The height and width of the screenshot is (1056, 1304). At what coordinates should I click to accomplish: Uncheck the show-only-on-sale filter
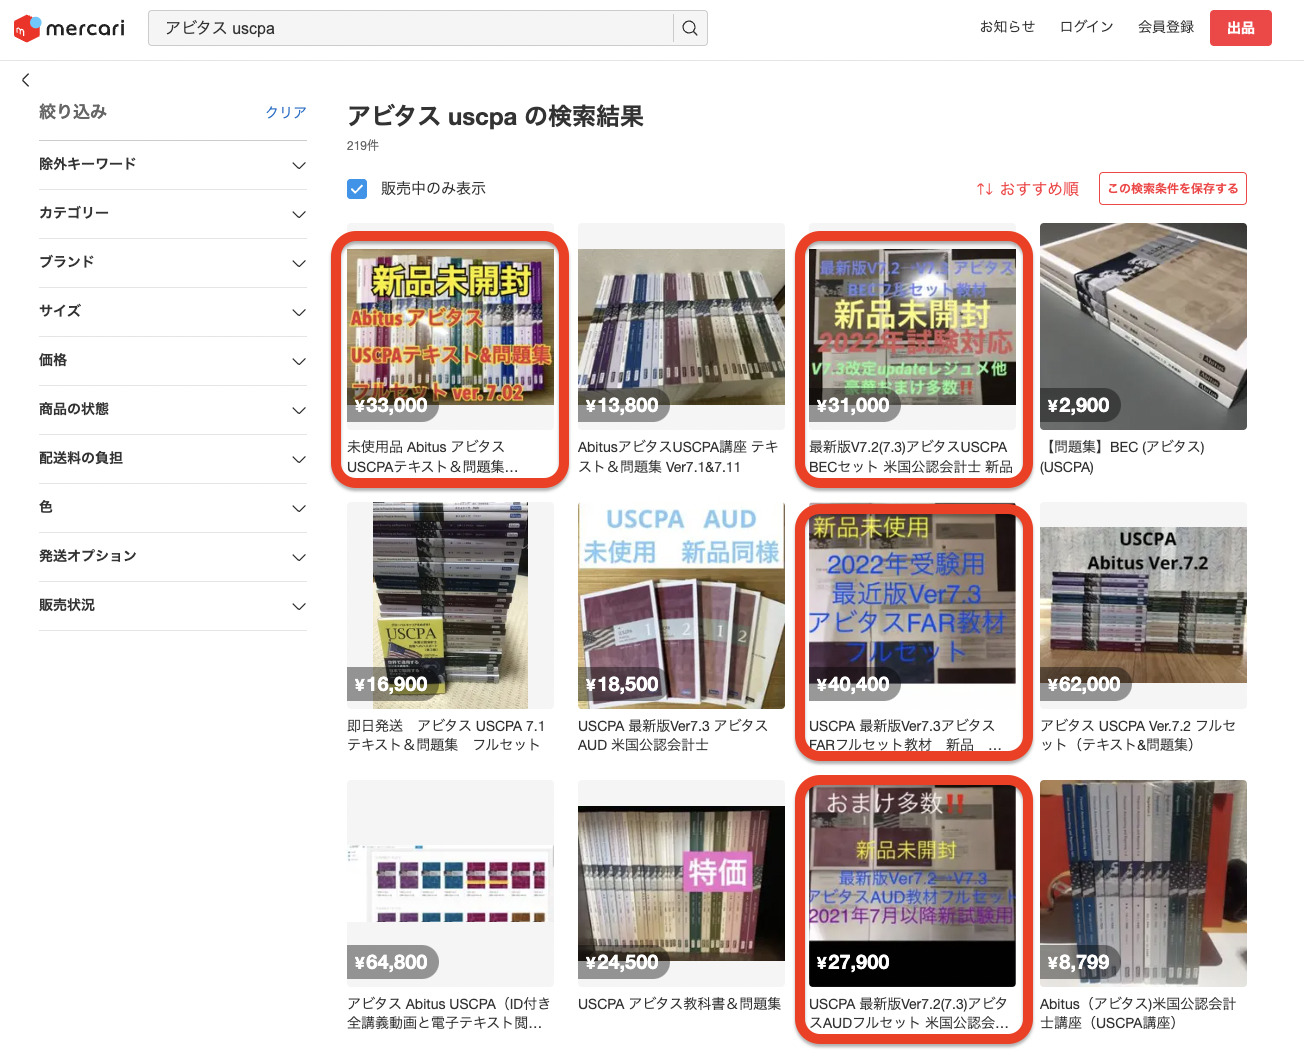357,188
